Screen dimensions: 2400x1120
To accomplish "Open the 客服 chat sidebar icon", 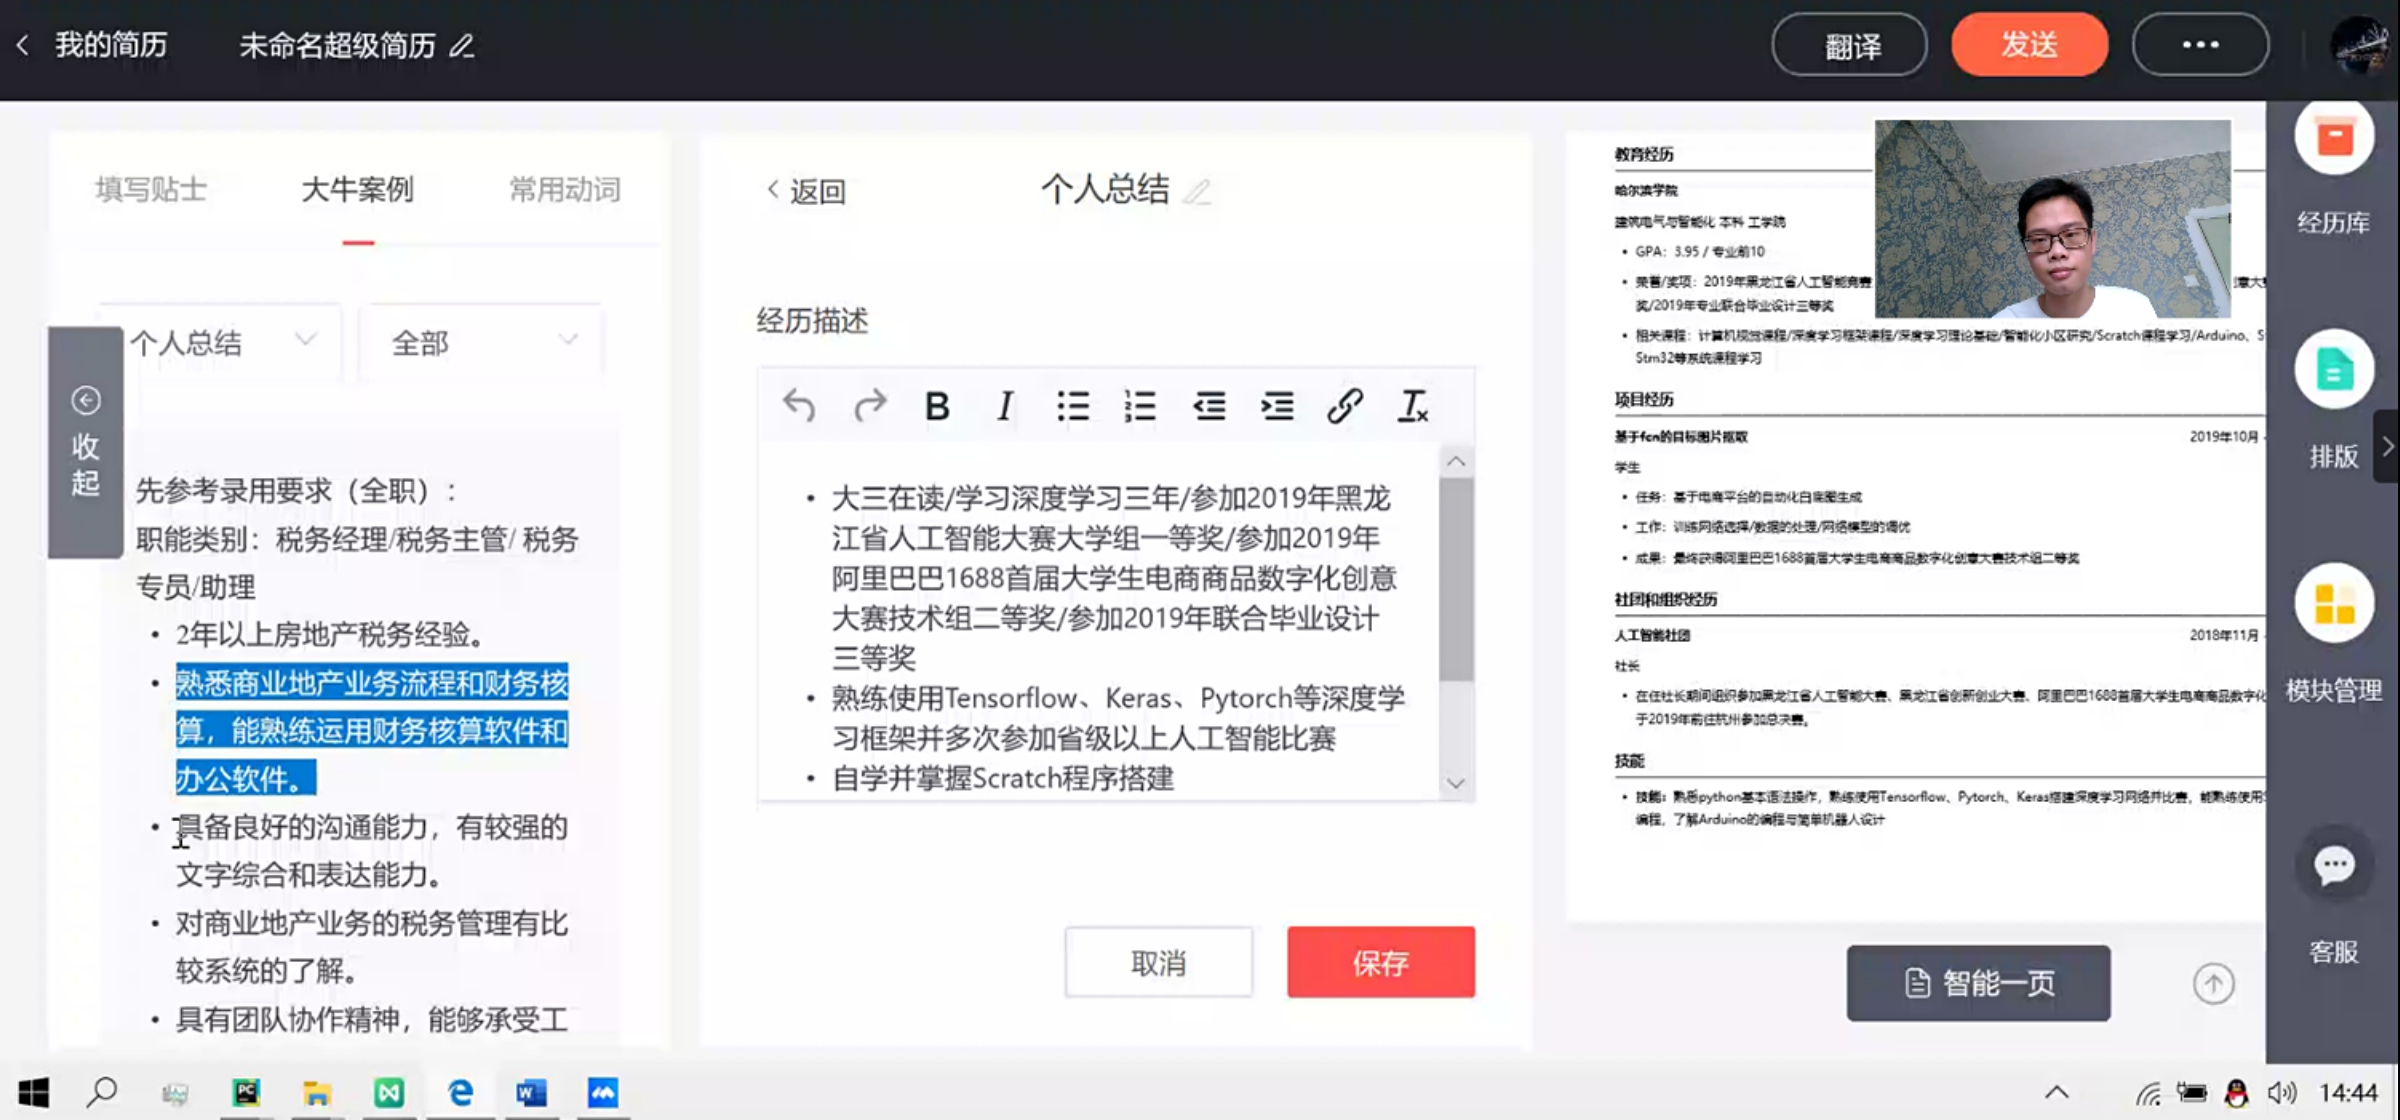I will [x=2335, y=866].
